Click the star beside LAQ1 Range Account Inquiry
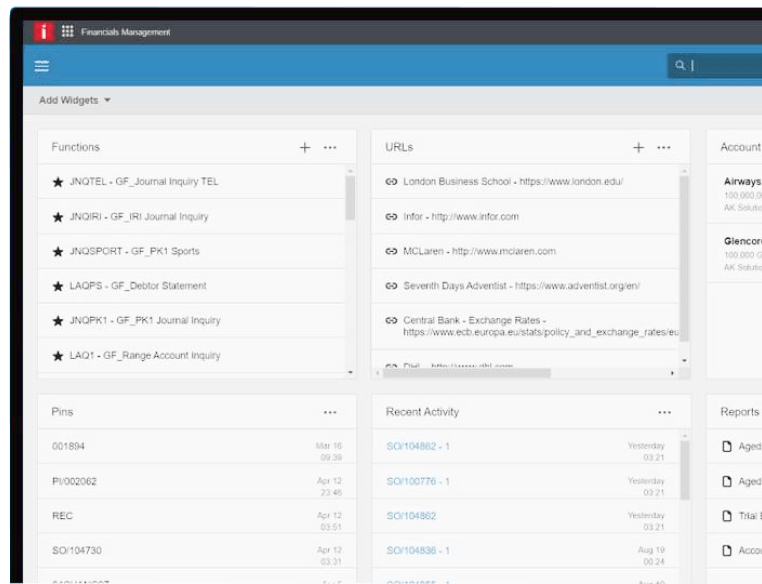Screen dimensions: 762x584 coord(58,356)
